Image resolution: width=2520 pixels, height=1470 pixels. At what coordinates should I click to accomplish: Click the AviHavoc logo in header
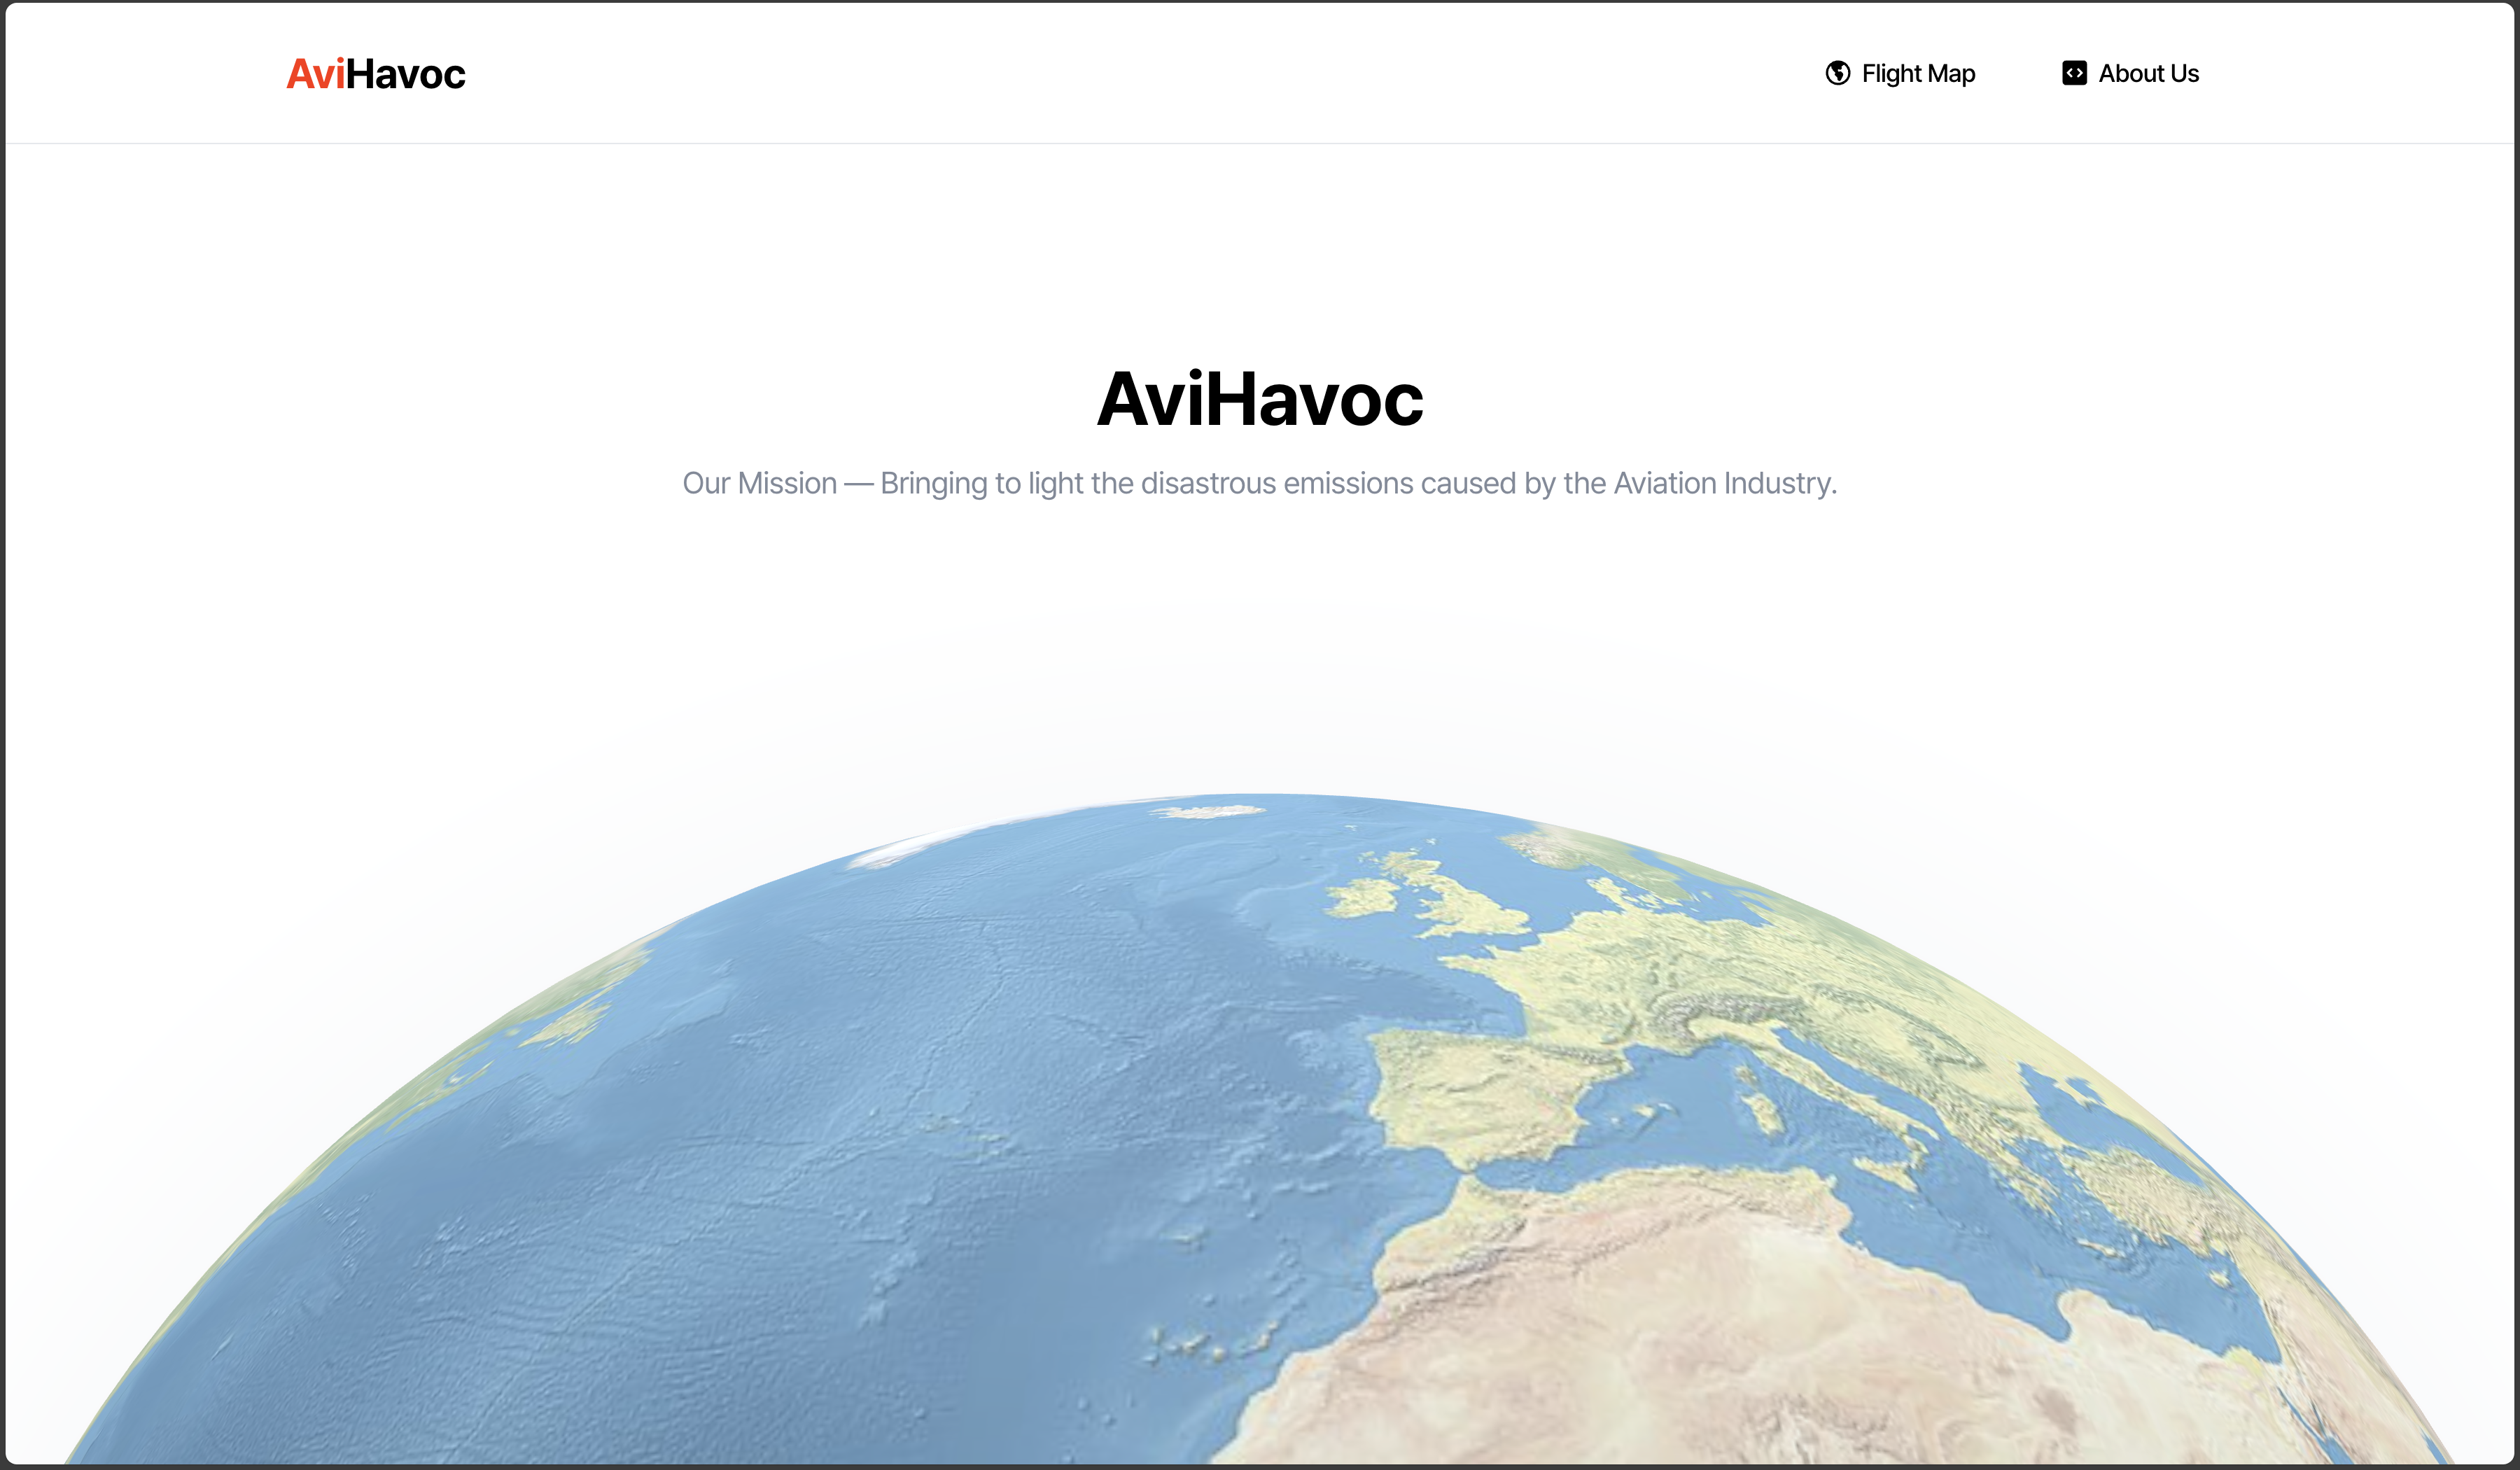click(376, 74)
